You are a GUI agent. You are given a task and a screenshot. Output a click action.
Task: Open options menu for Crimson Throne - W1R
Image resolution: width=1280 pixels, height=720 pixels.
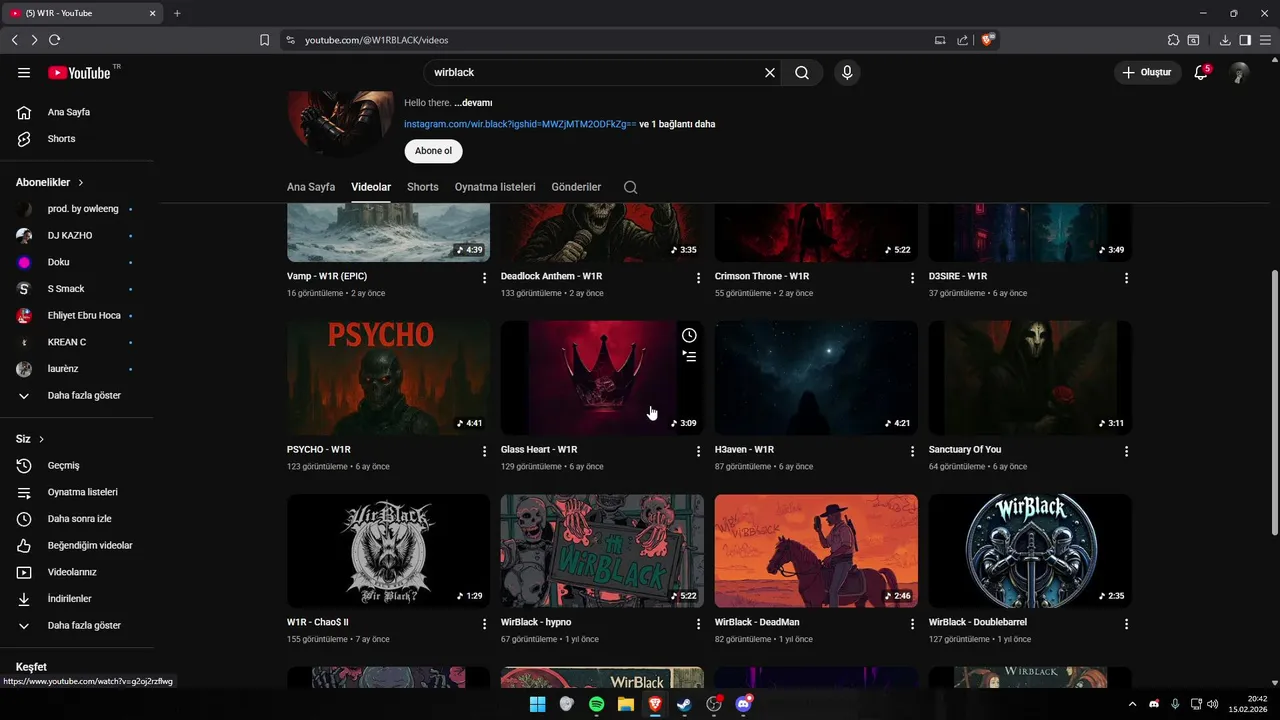tap(912, 278)
